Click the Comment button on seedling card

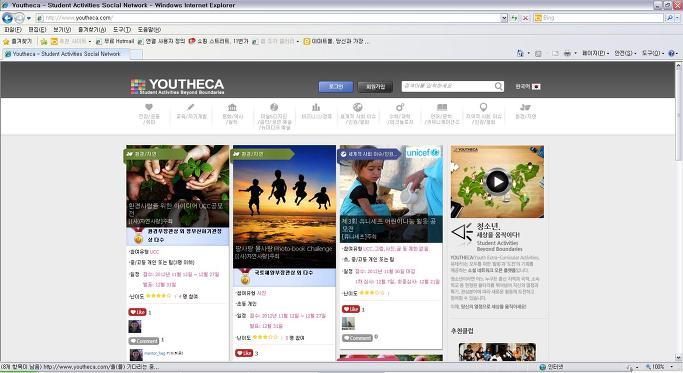point(144,341)
